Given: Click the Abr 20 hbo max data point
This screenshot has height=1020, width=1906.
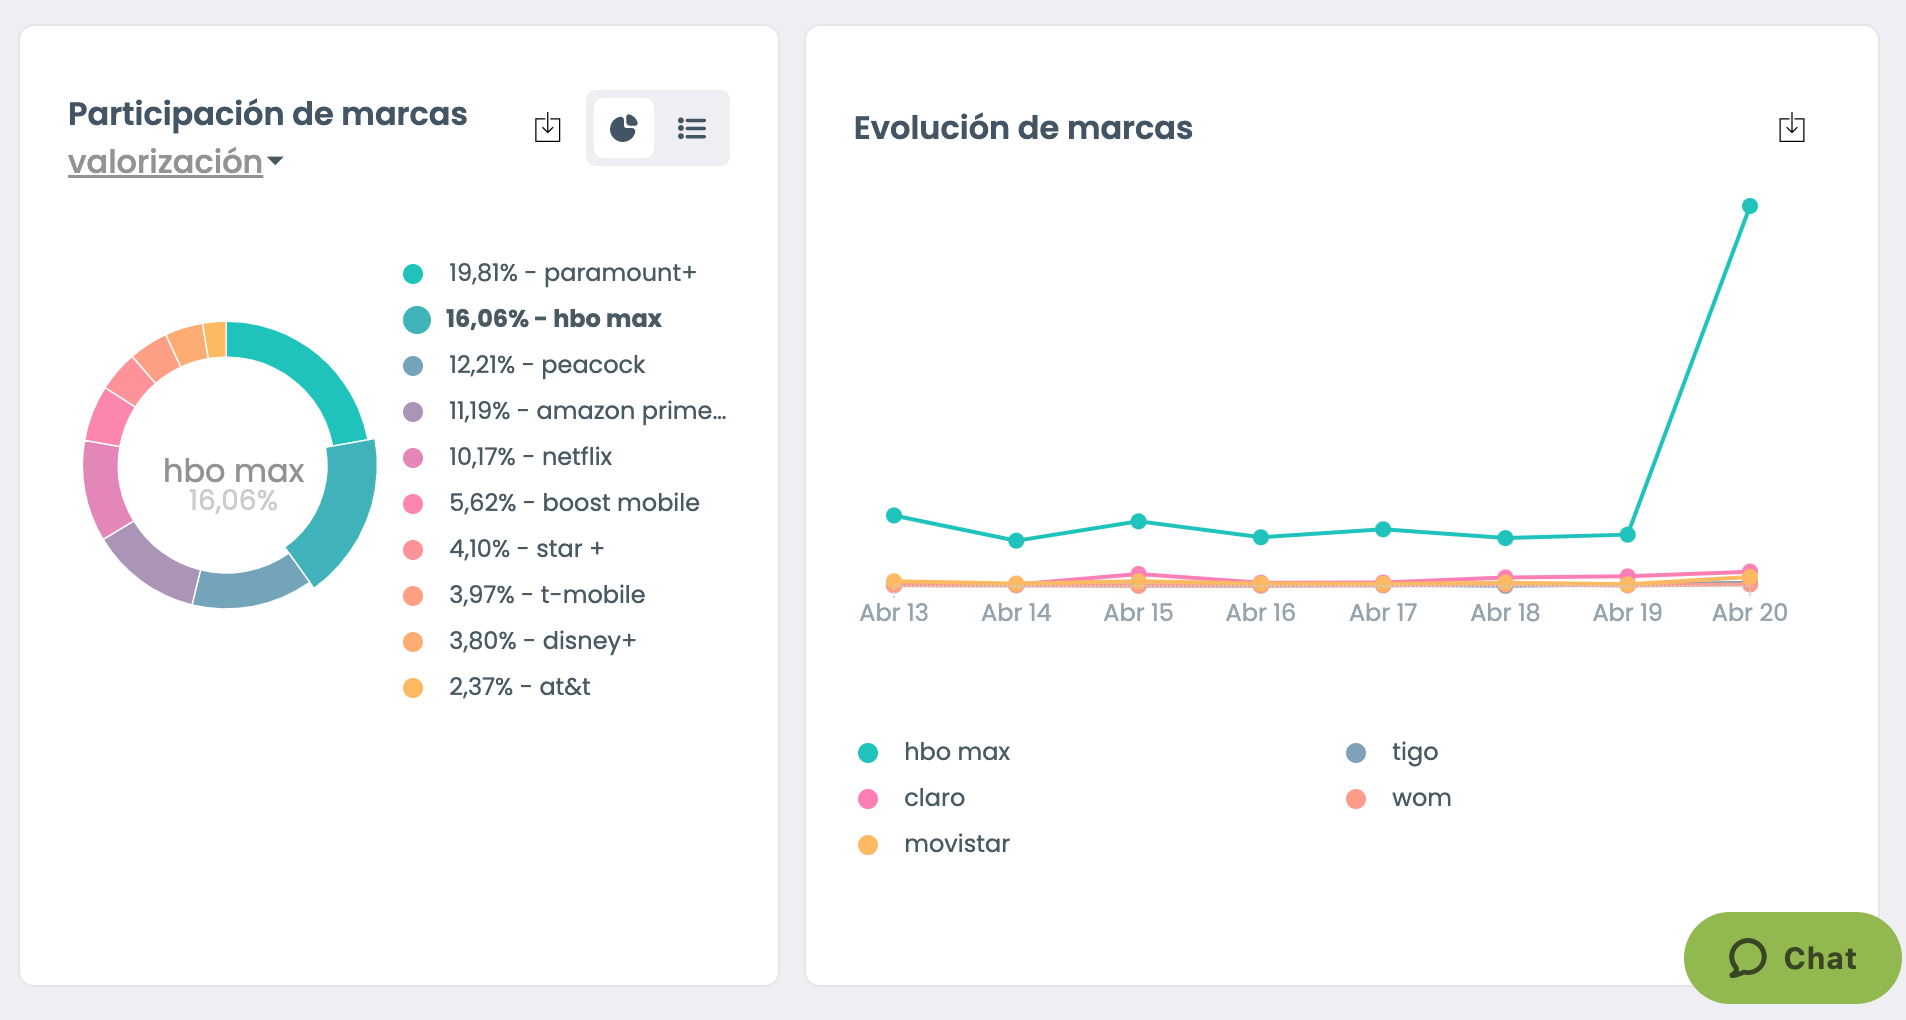Looking at the screenshot, I should [x=1750, y=206].
